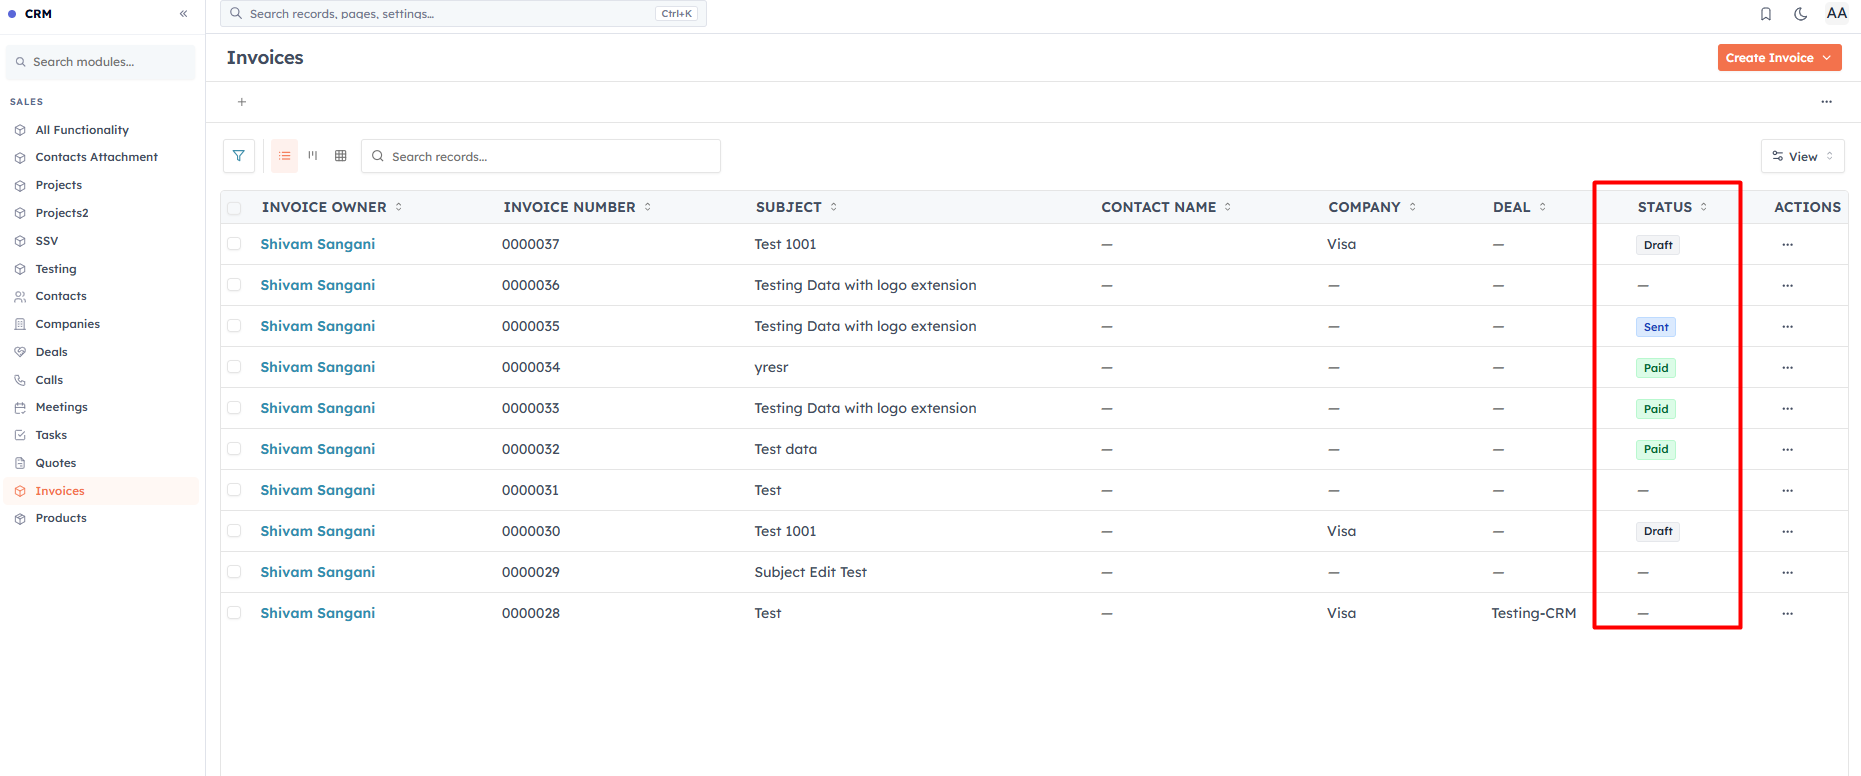Click the Testing-CRM deal cell
This screenshot has height=776, width=1861.
1533,613
